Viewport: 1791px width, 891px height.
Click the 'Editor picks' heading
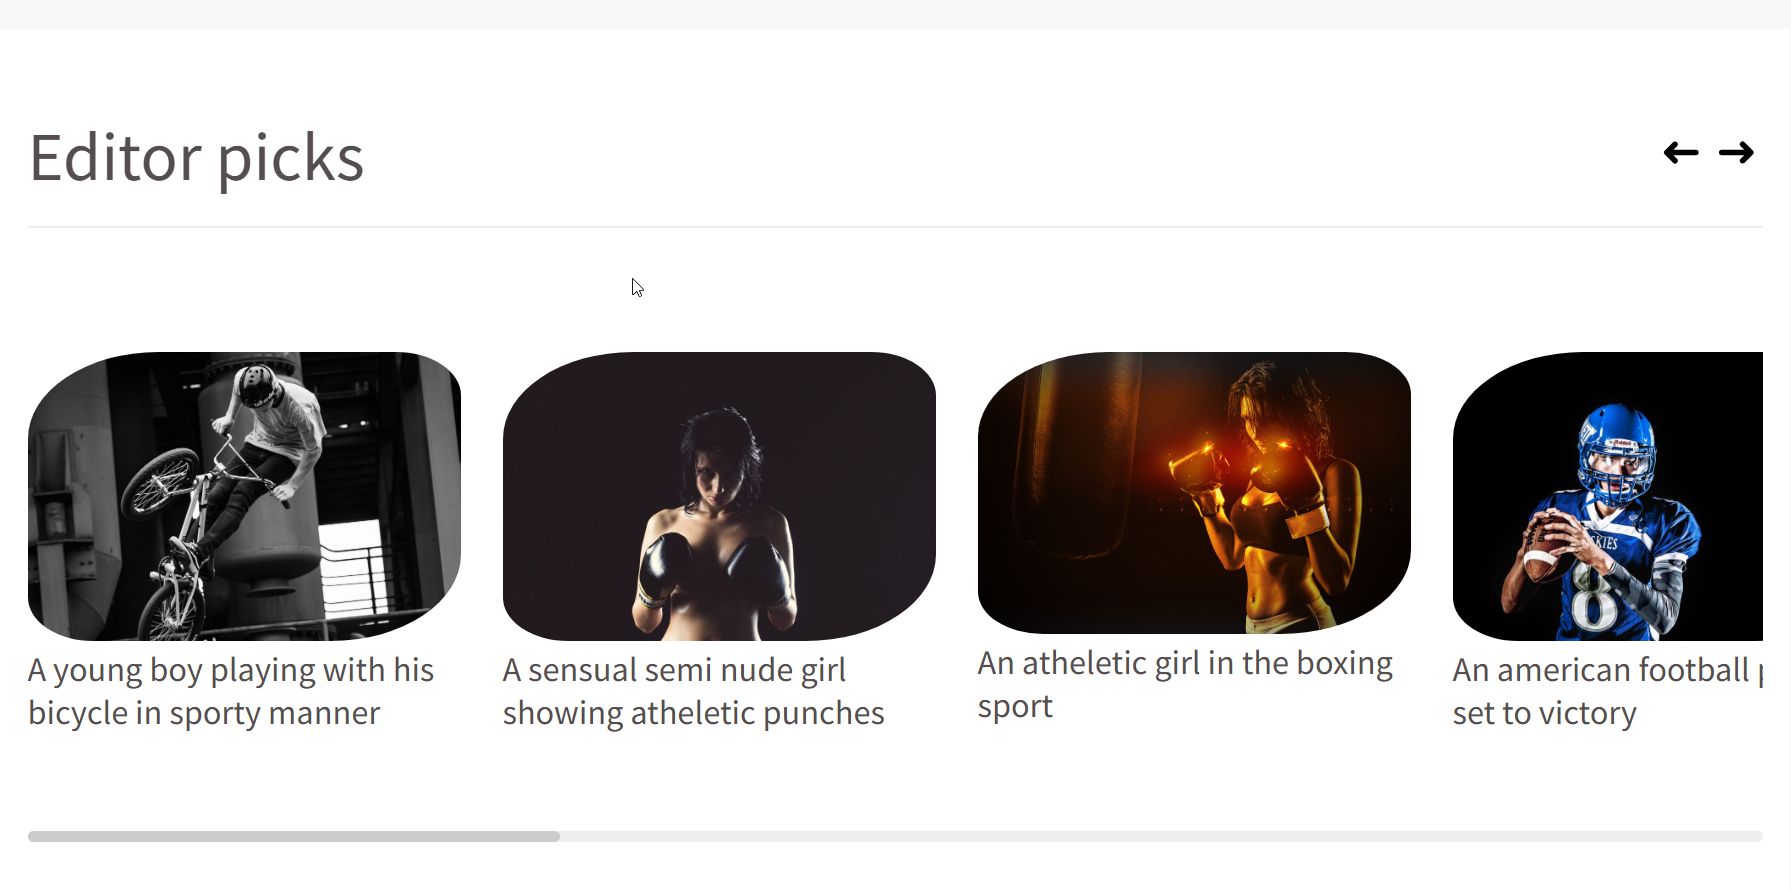196,158
